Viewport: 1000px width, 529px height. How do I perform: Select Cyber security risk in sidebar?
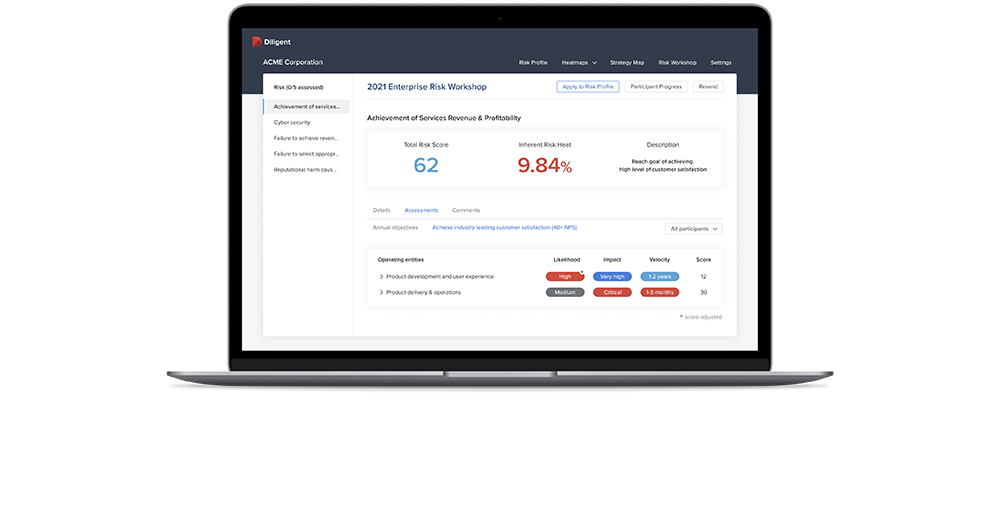click(x=292, y=122)
